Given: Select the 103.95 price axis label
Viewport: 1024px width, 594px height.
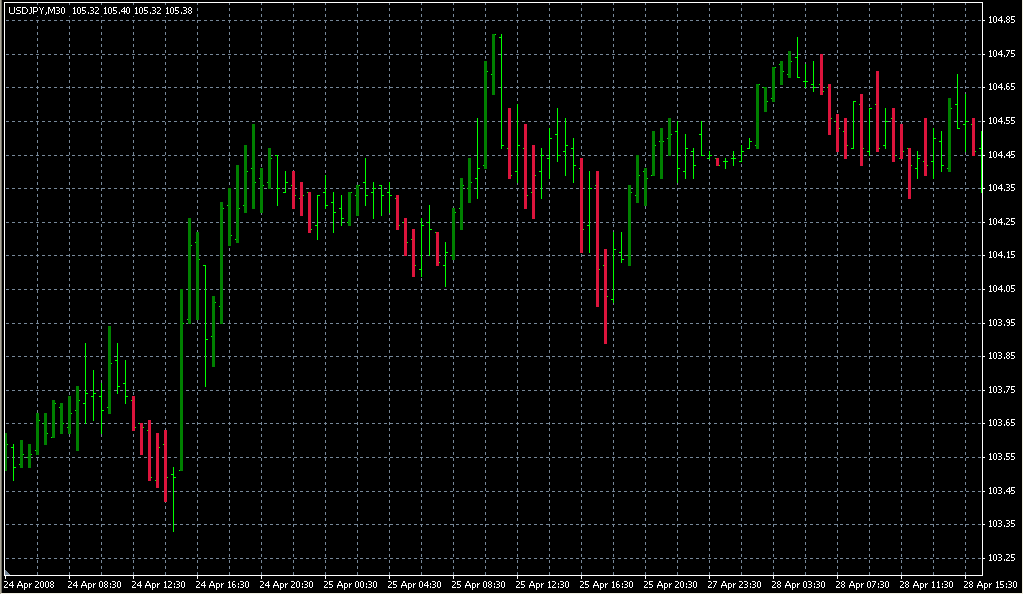Looking at the screenshot, I should tap(1001, 322).
